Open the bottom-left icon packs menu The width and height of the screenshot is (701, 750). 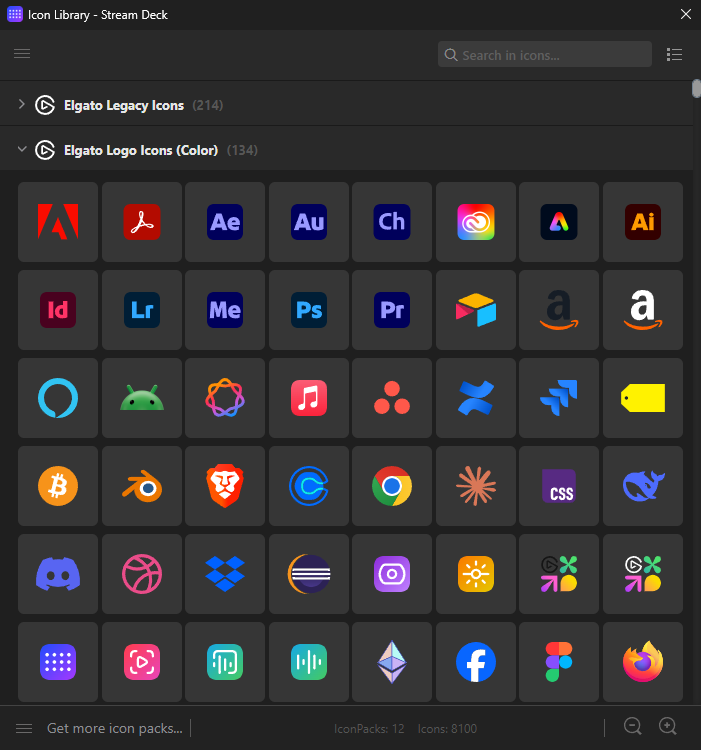click(x=24, y=728)
